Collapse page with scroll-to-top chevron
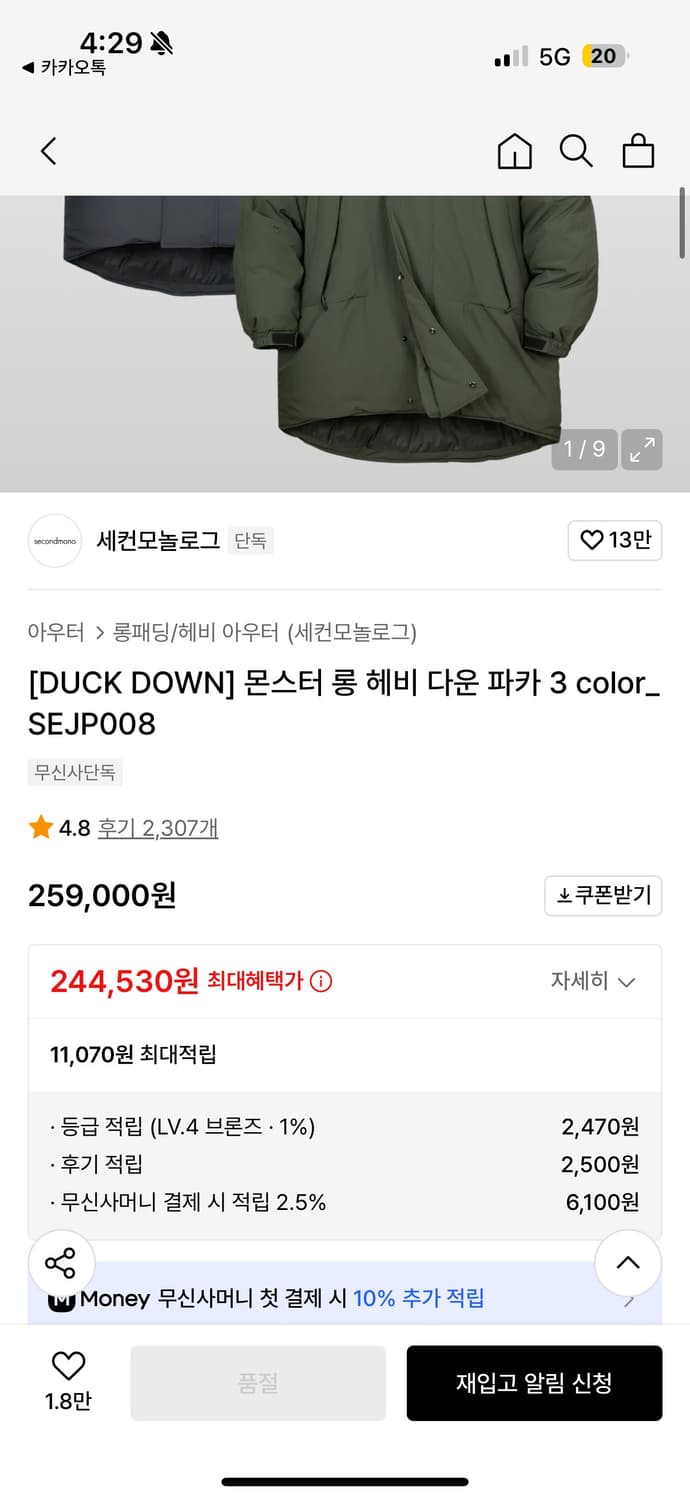This screenshot has height=1500, width=690. (x=627, y=1263)
